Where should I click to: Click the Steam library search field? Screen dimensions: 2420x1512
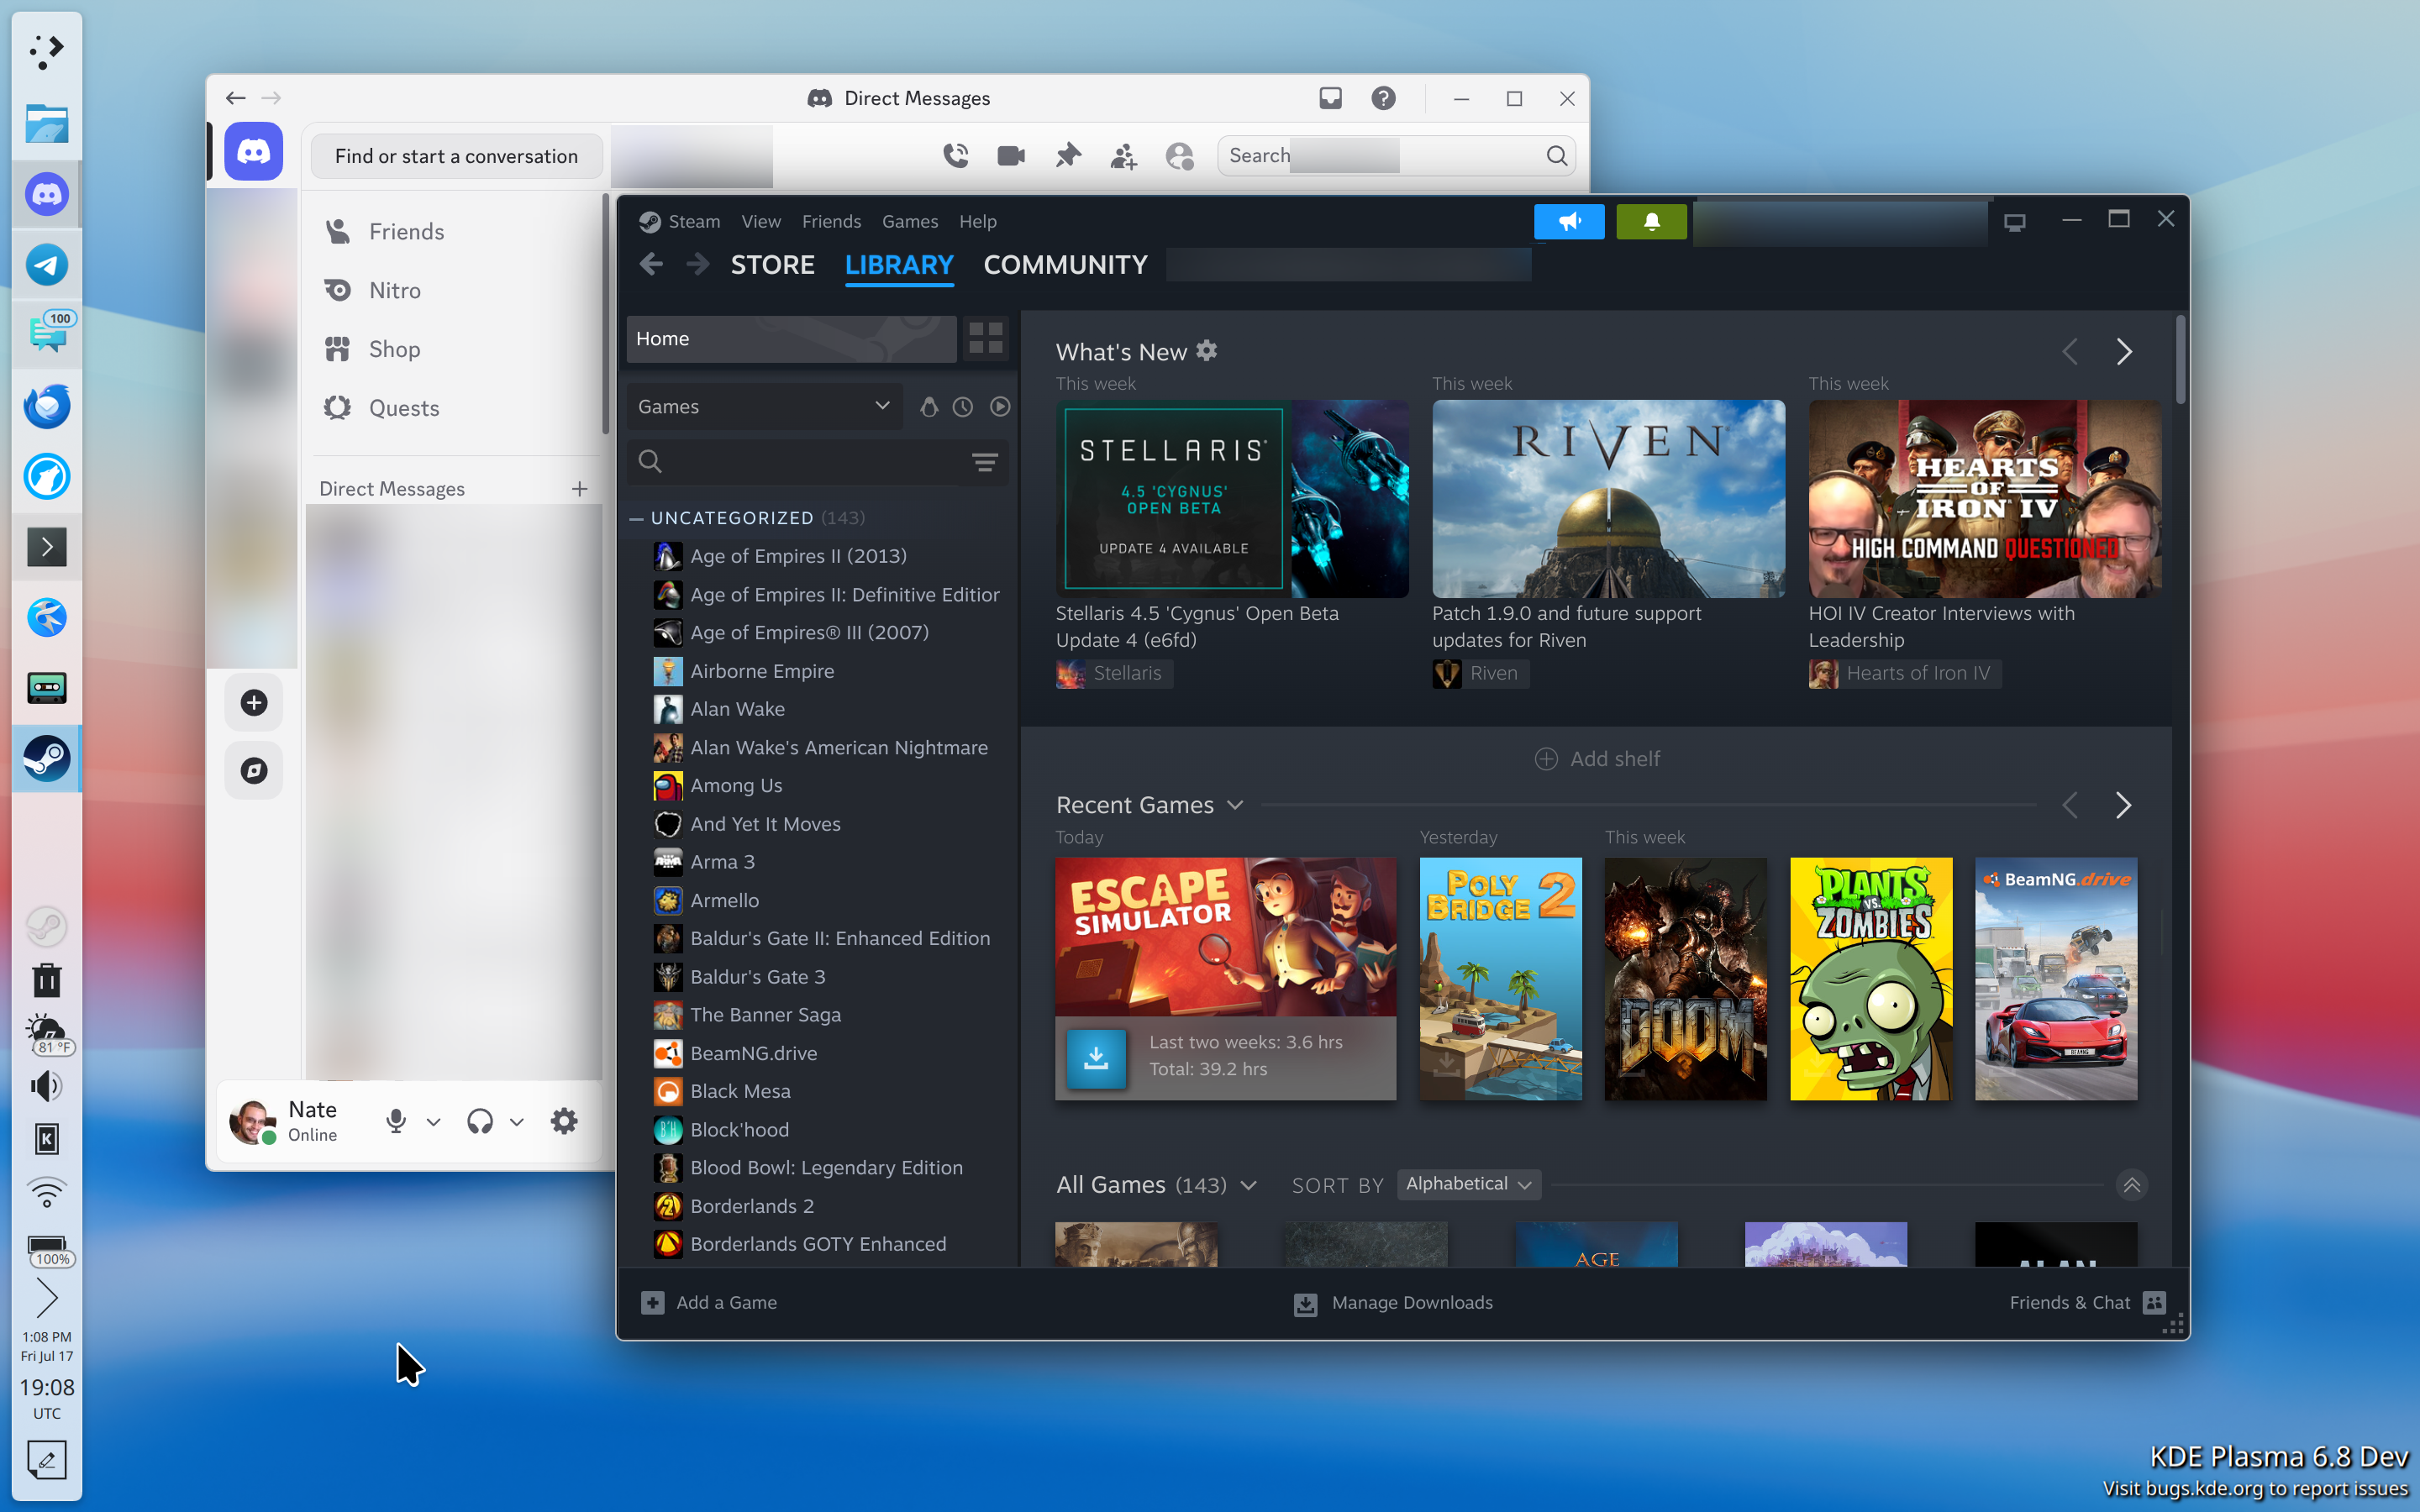click(818, 461)
